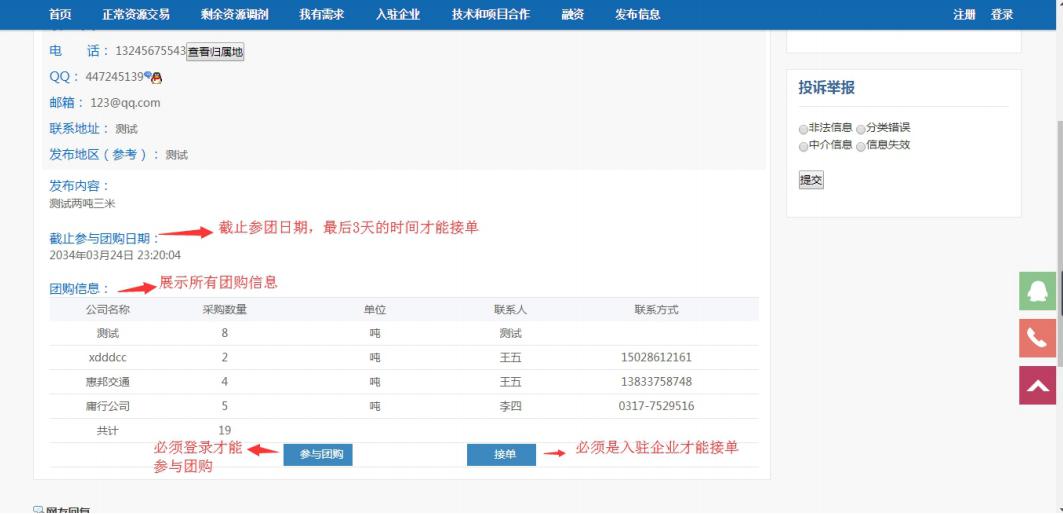Go to 正常资源交易 in the navigation bar
The image size is (1063, 514).
[136, 14]
